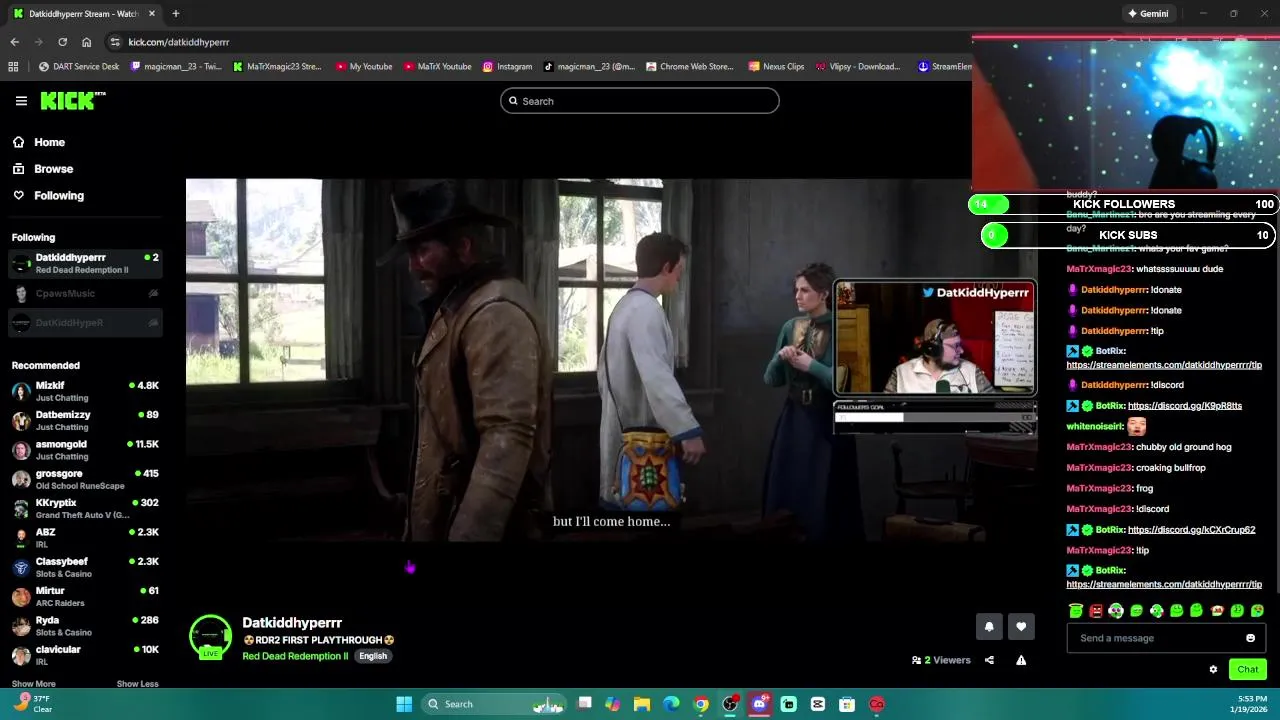Go back with browser back arrow
The height and width of the screenshot is (720, 1280).
coord(14,42)
